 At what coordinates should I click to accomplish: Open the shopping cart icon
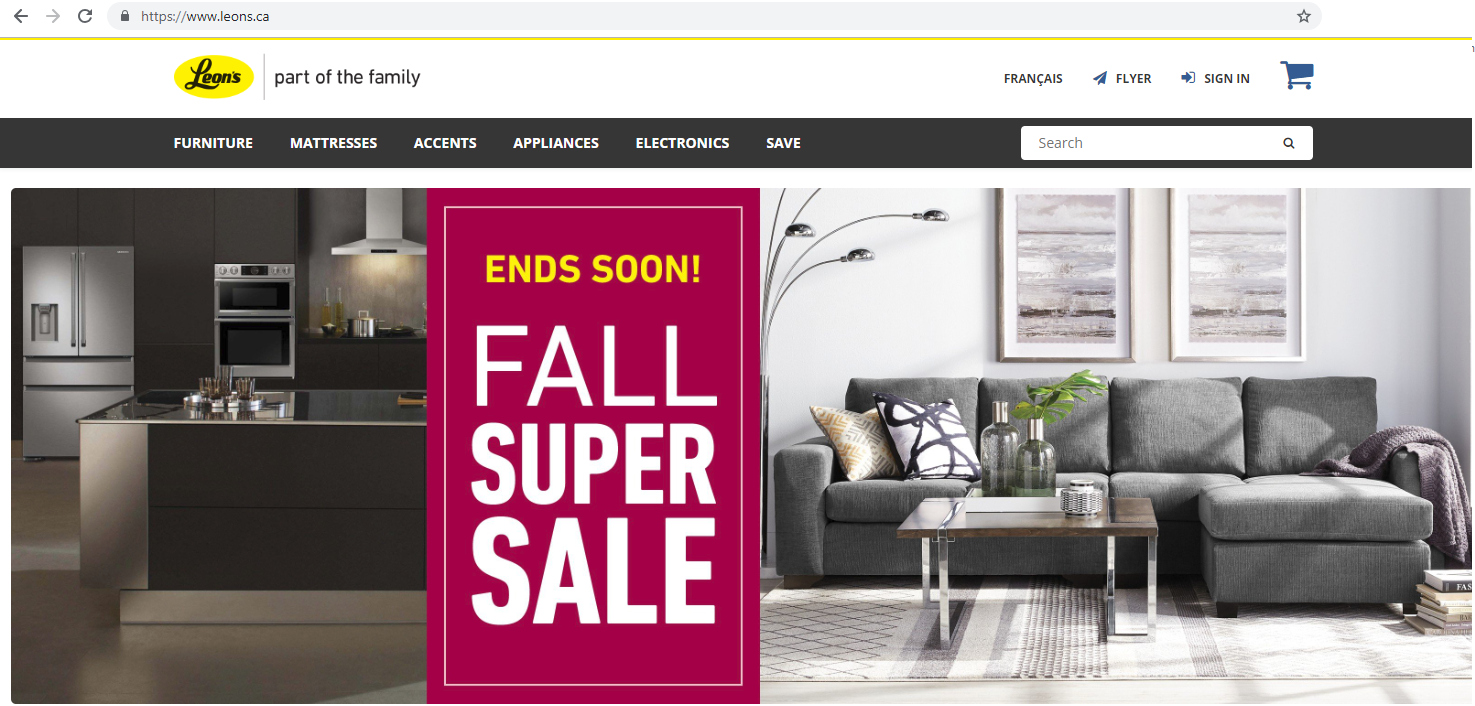coord(1297,76)
